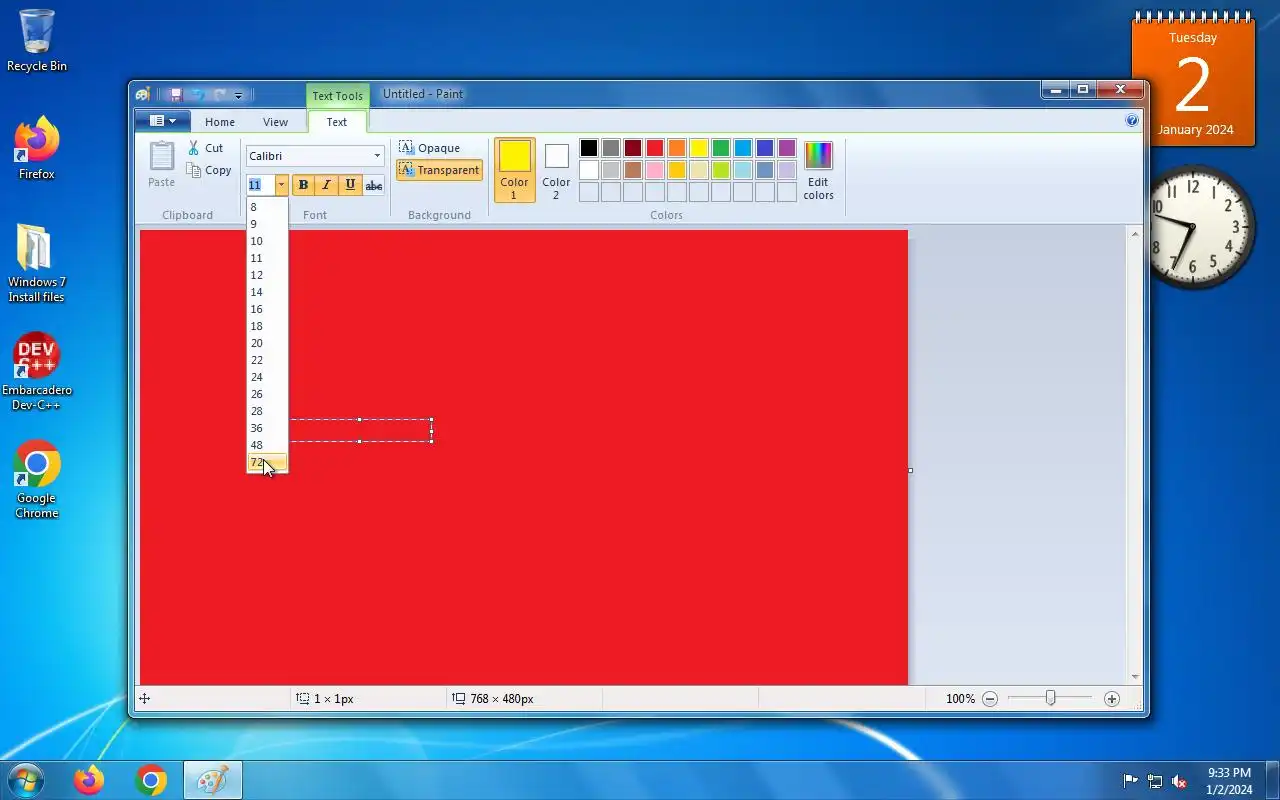Click the muted volume tray icon
1280x800 pixels.
tap(1179, 781)
